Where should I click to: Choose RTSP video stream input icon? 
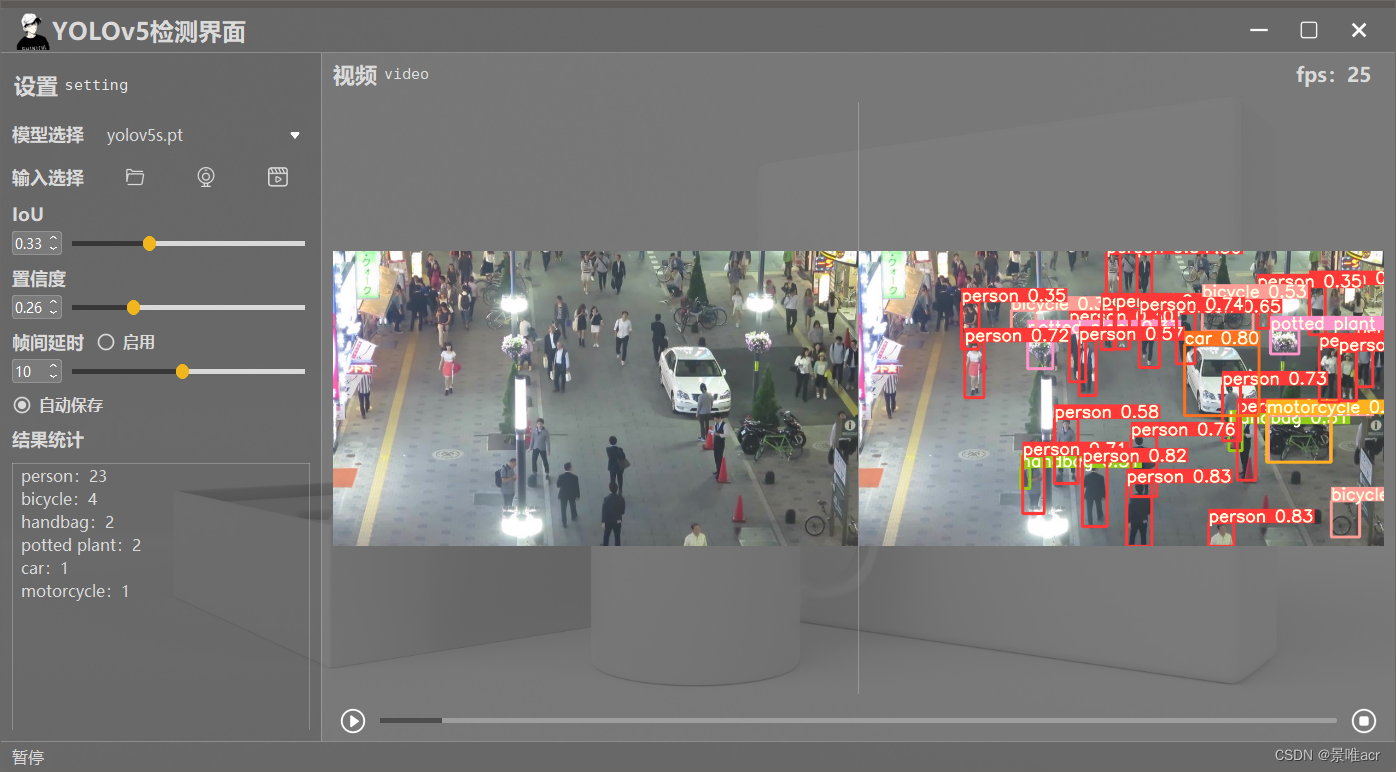(x=278, y=178)
